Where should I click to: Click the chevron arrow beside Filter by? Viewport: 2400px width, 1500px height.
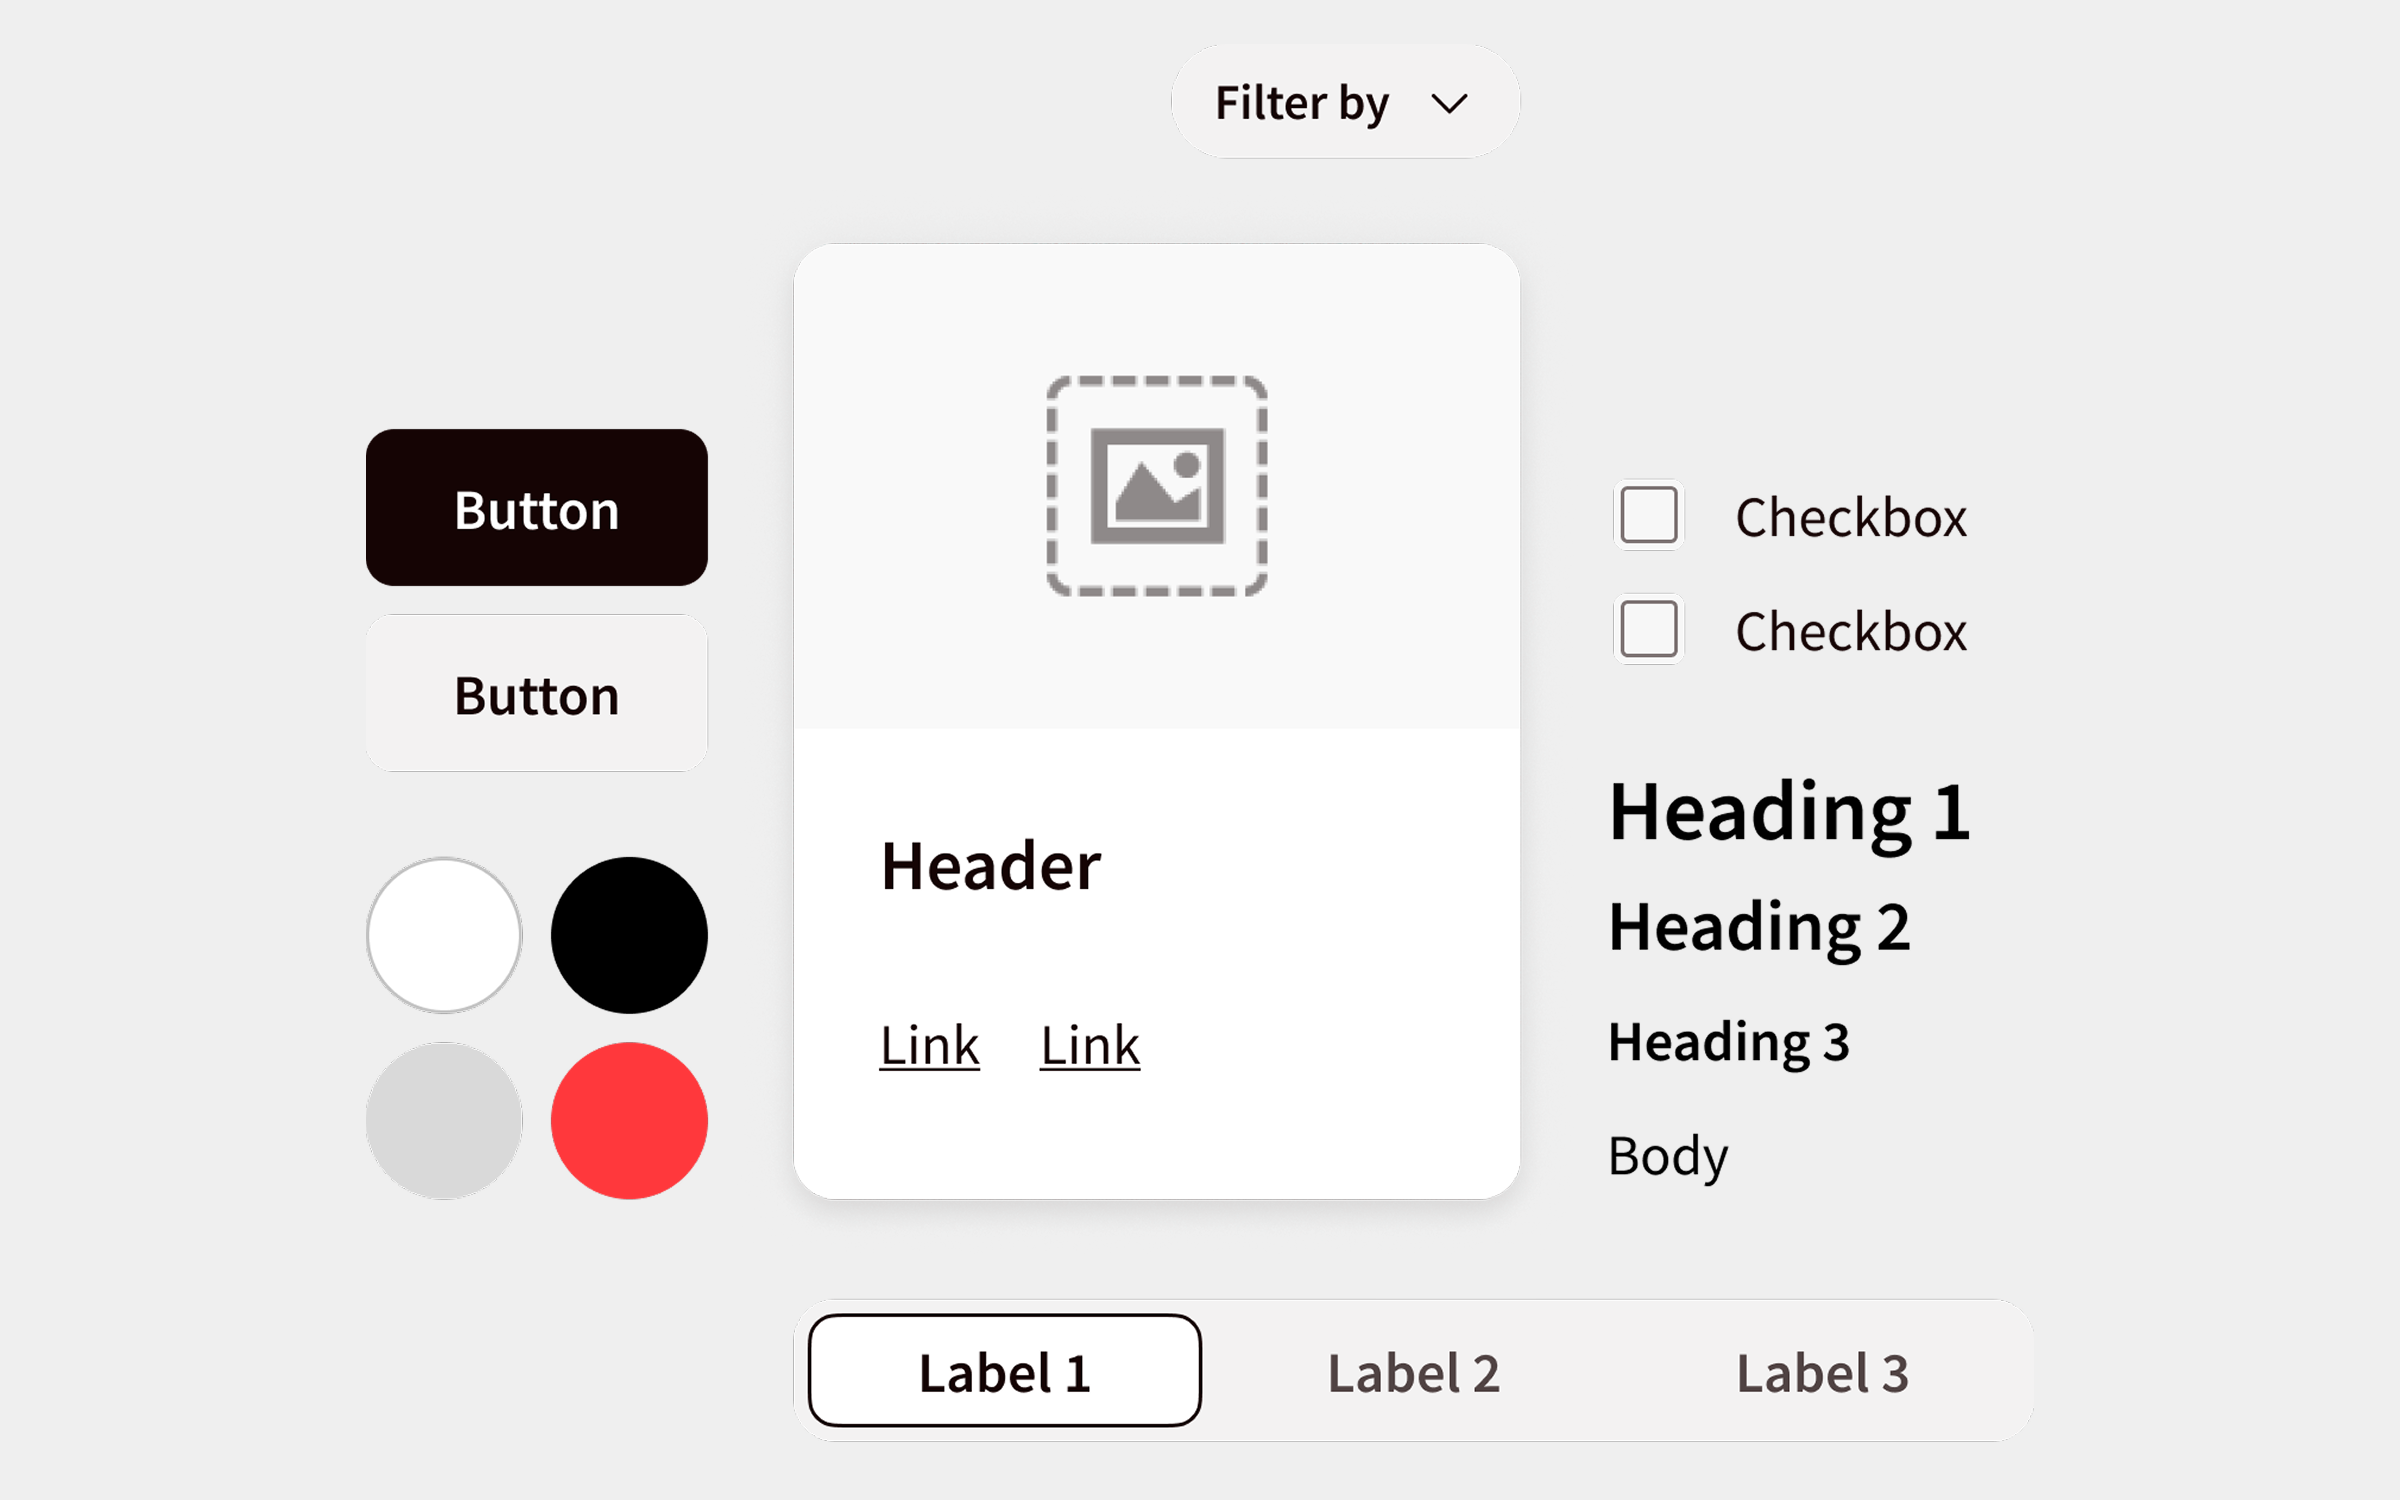point(1449,103)
